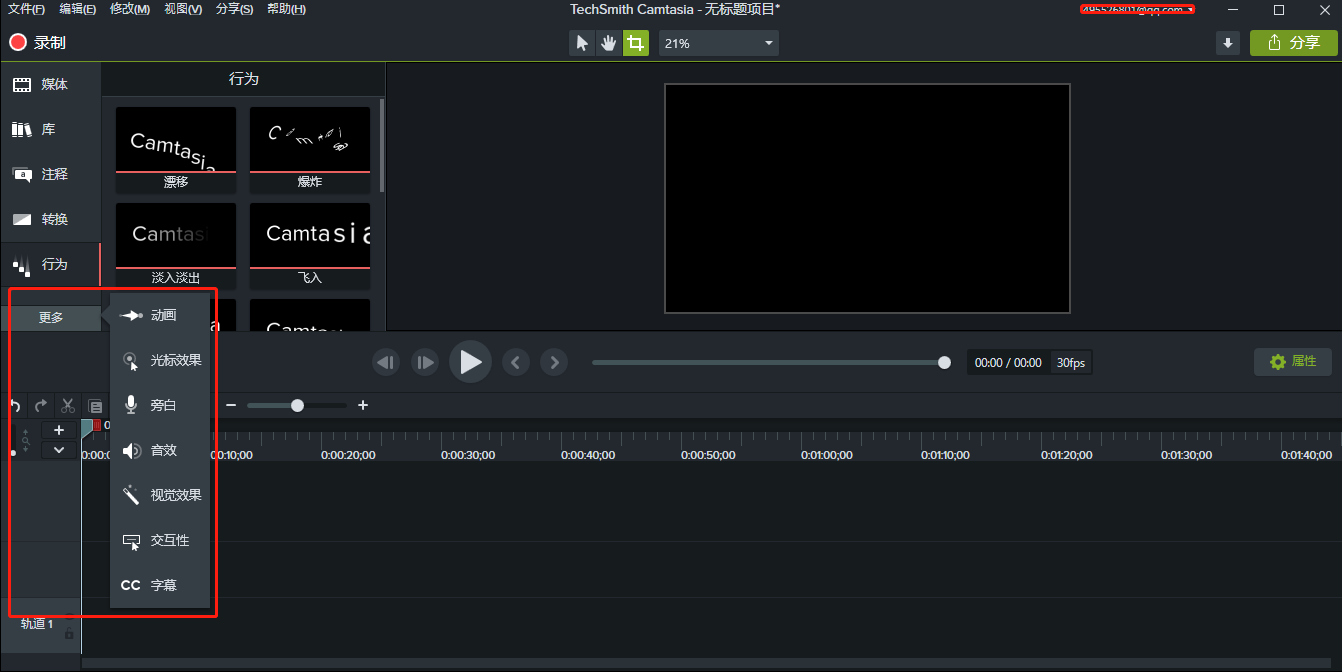Click the timeline zoom out minus icon

click(231, 405)
